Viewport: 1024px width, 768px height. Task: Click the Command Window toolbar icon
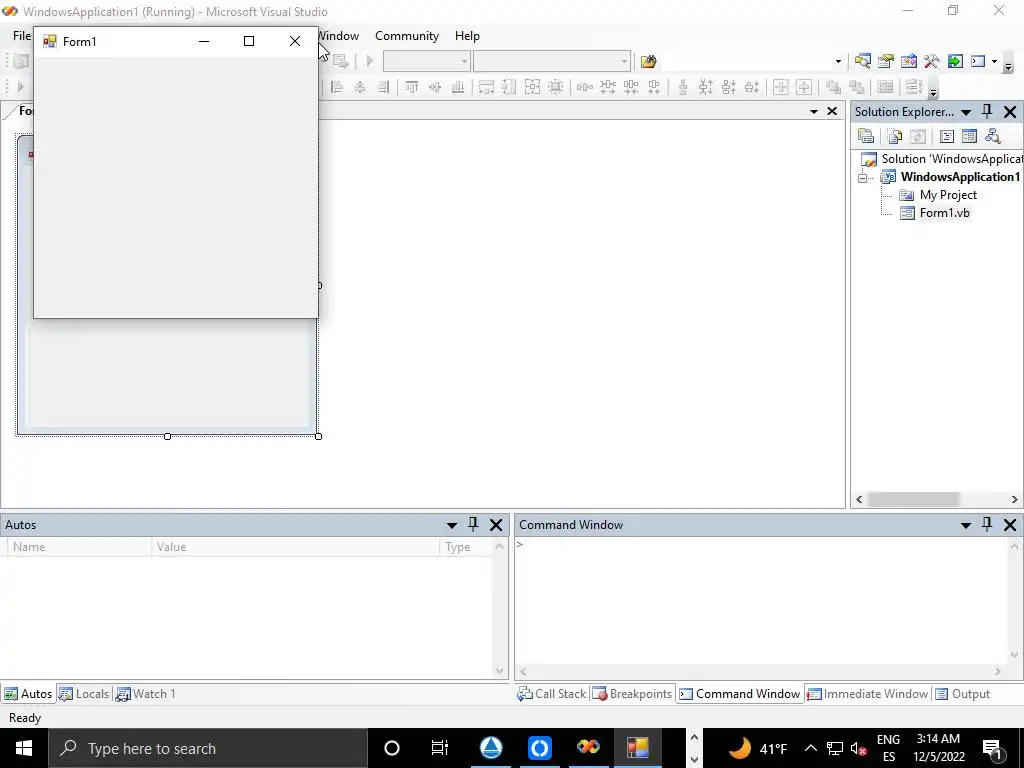click(978, 61)
